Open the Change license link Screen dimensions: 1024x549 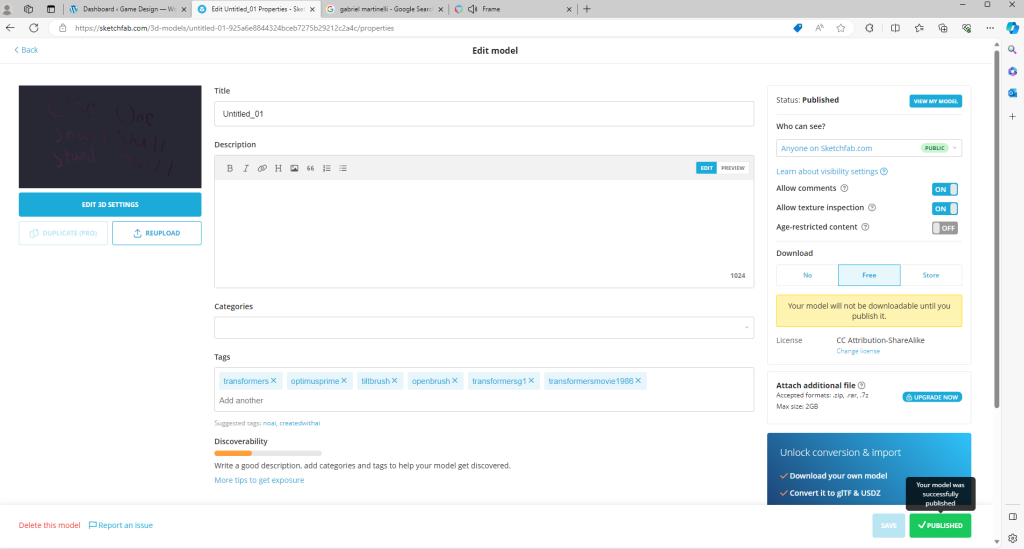(x=858, y=351)
